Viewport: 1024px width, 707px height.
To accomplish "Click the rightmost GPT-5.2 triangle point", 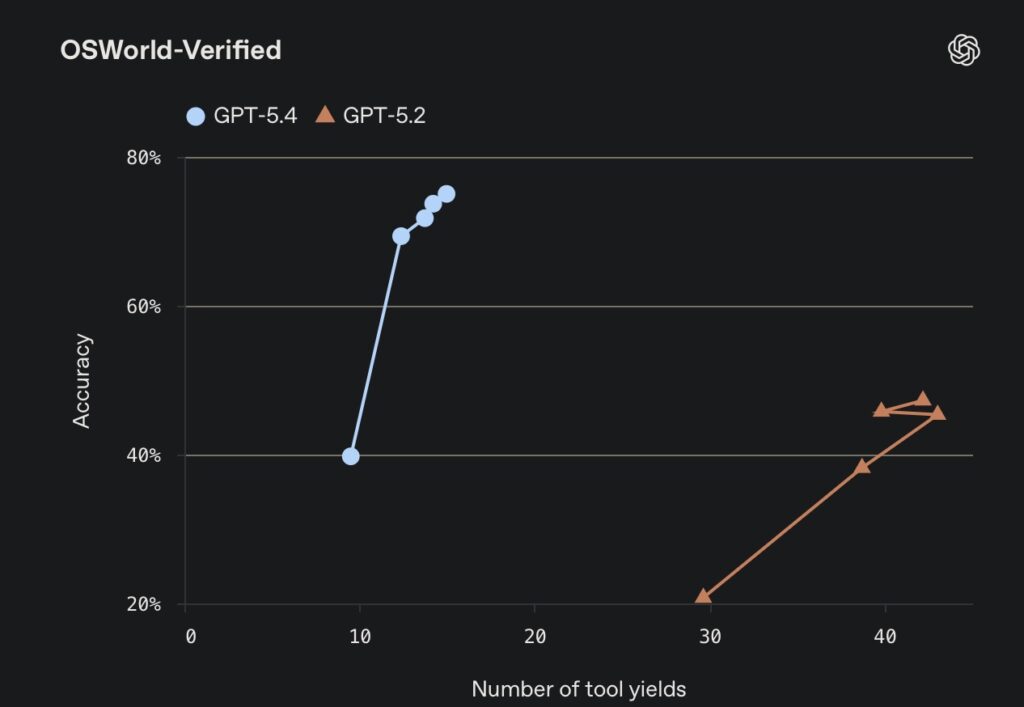I will [x=938, y=413].
